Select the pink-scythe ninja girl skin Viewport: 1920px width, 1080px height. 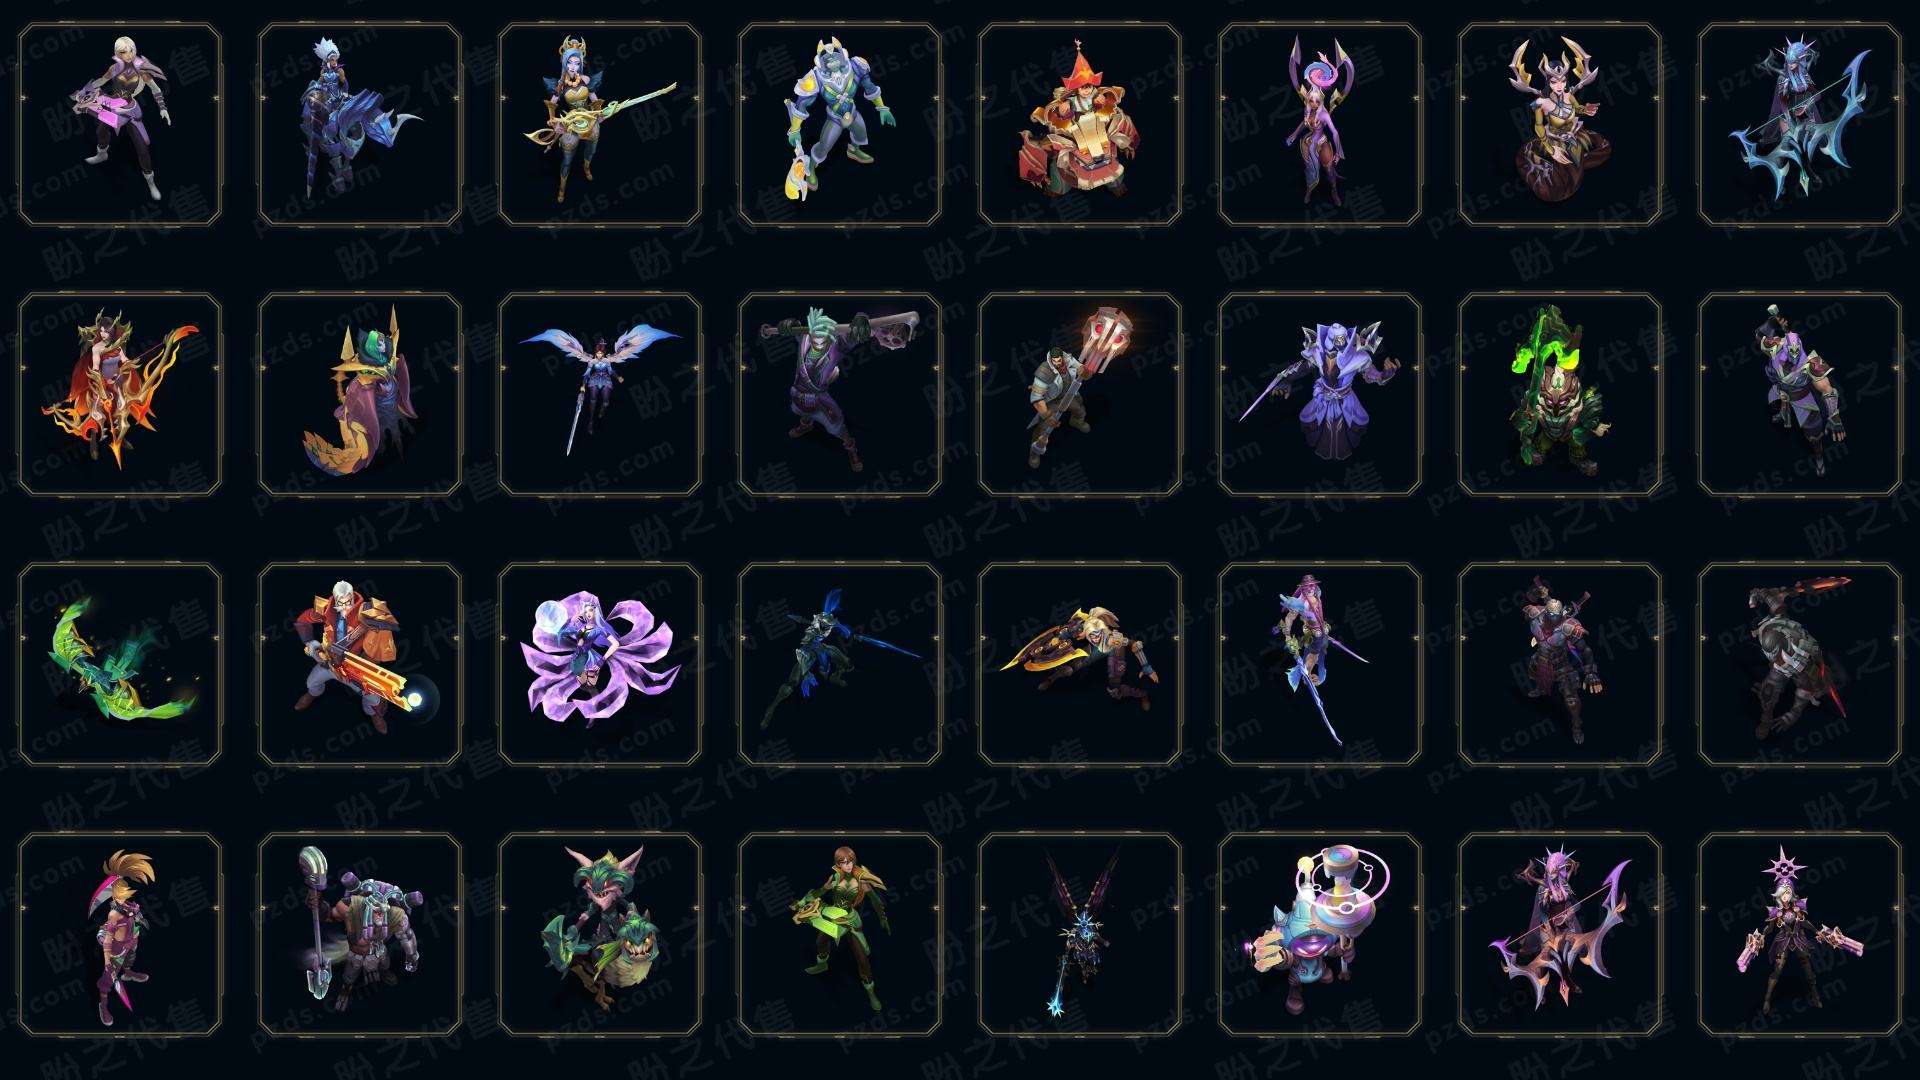(120, 934)
